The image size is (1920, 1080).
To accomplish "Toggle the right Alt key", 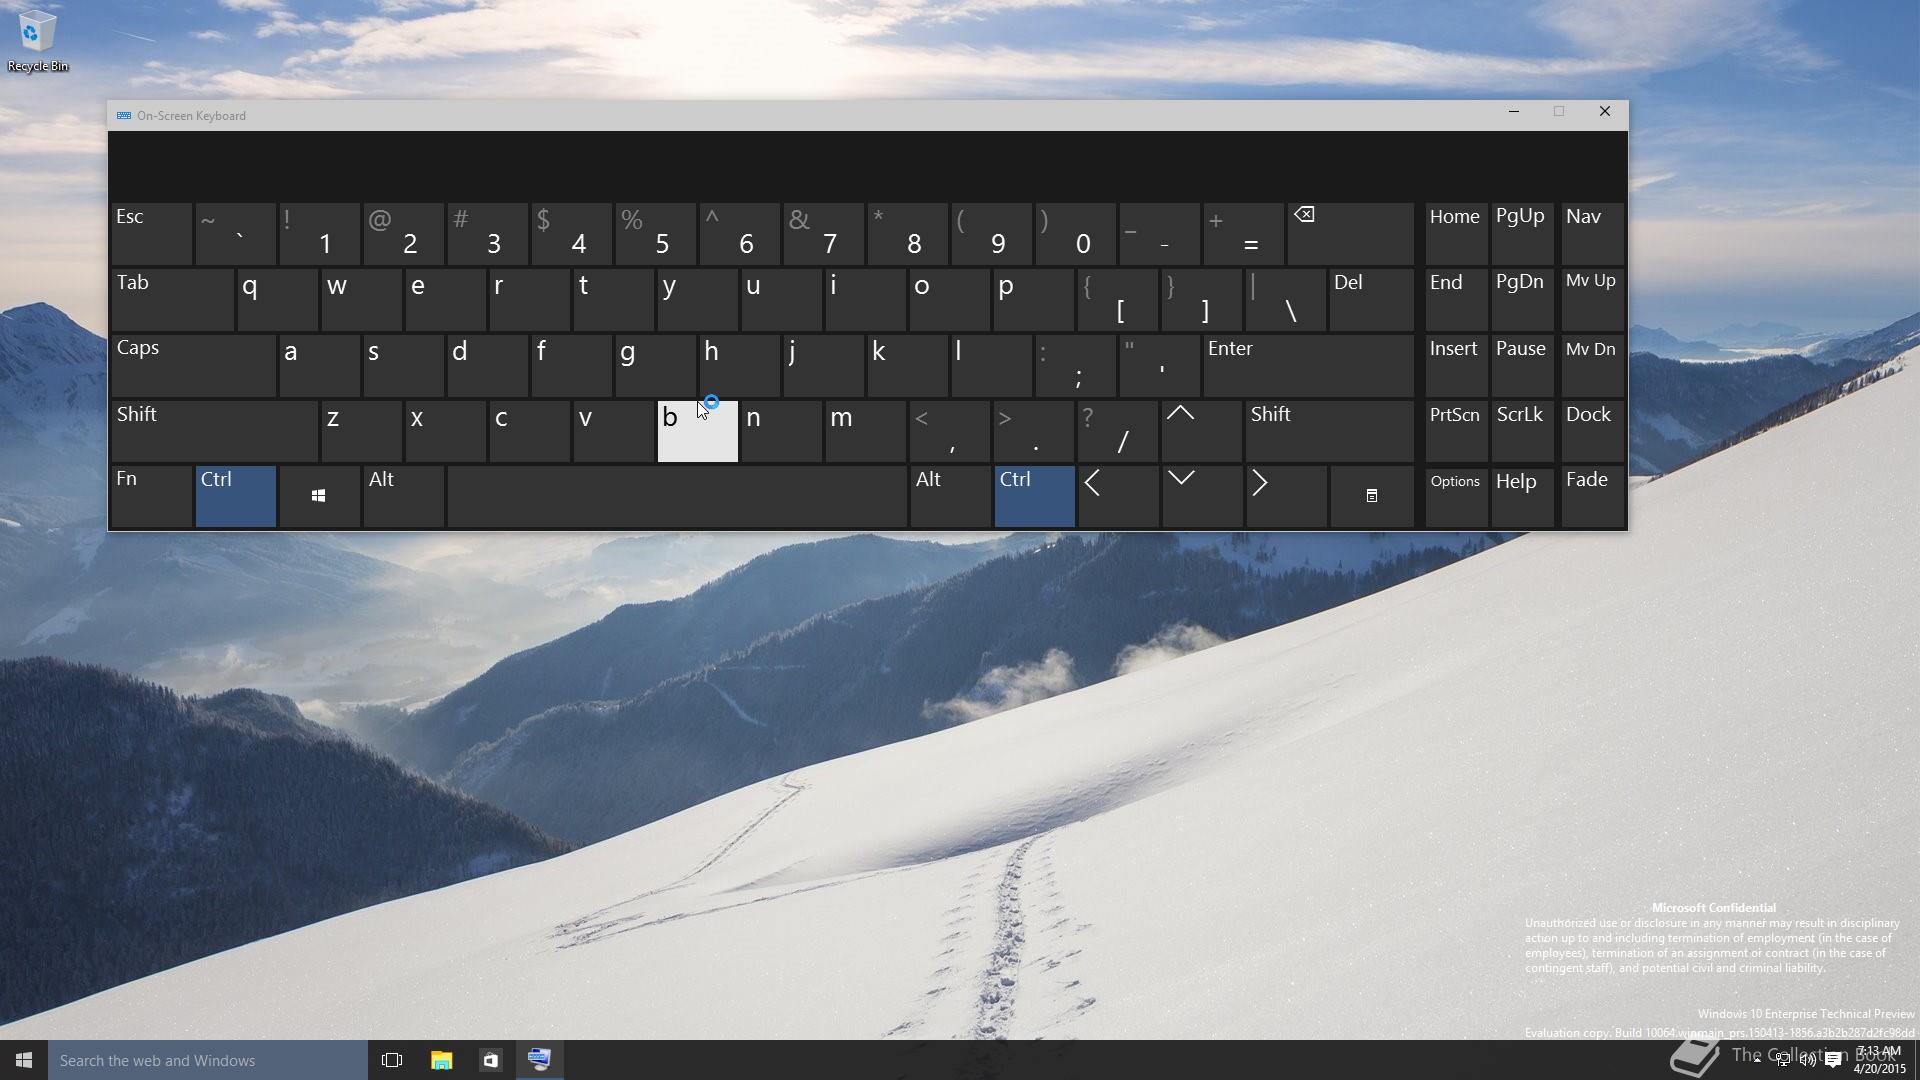I will (x=950, y=496).
